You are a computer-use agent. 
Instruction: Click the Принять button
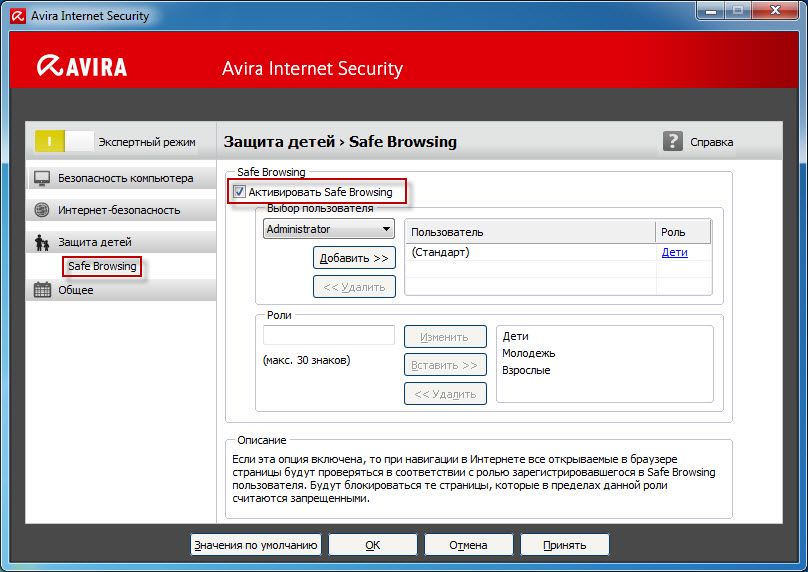(x=565, y=545)
